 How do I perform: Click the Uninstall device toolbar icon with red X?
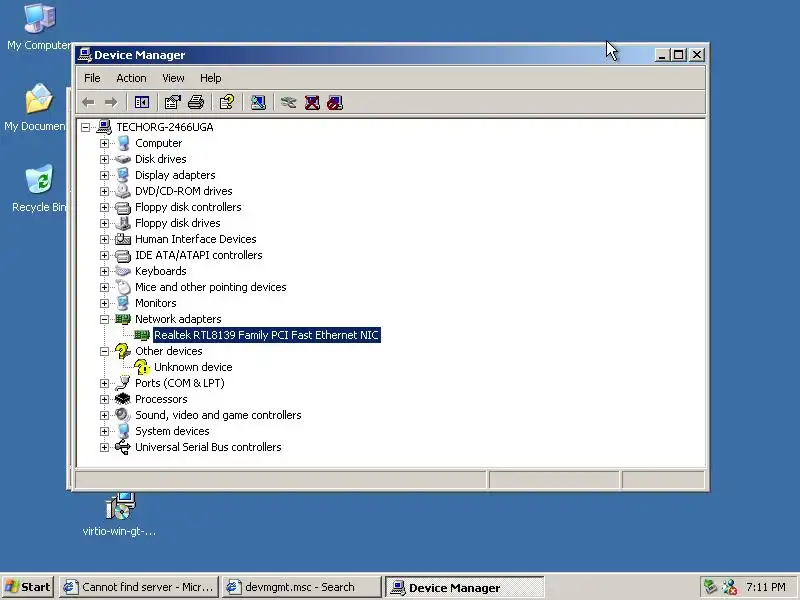[x=312, y=103]
